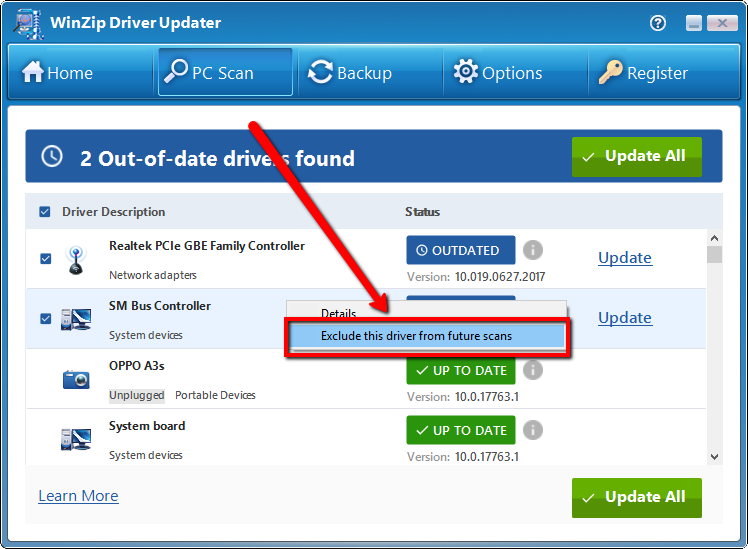Click the help question mark icon
This screenshot has height=549, width=748.
[658, 22]
